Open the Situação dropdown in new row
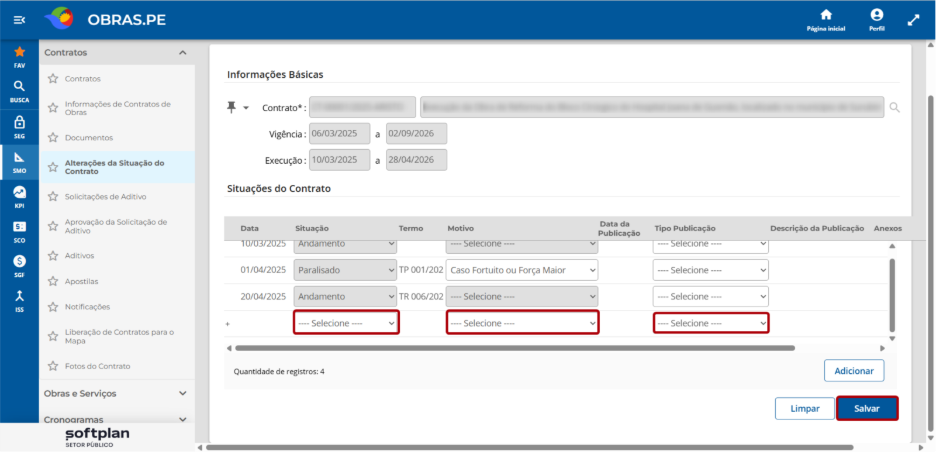Image resolution: width=936 pixels, height=453 pixels. click(346, 323)
